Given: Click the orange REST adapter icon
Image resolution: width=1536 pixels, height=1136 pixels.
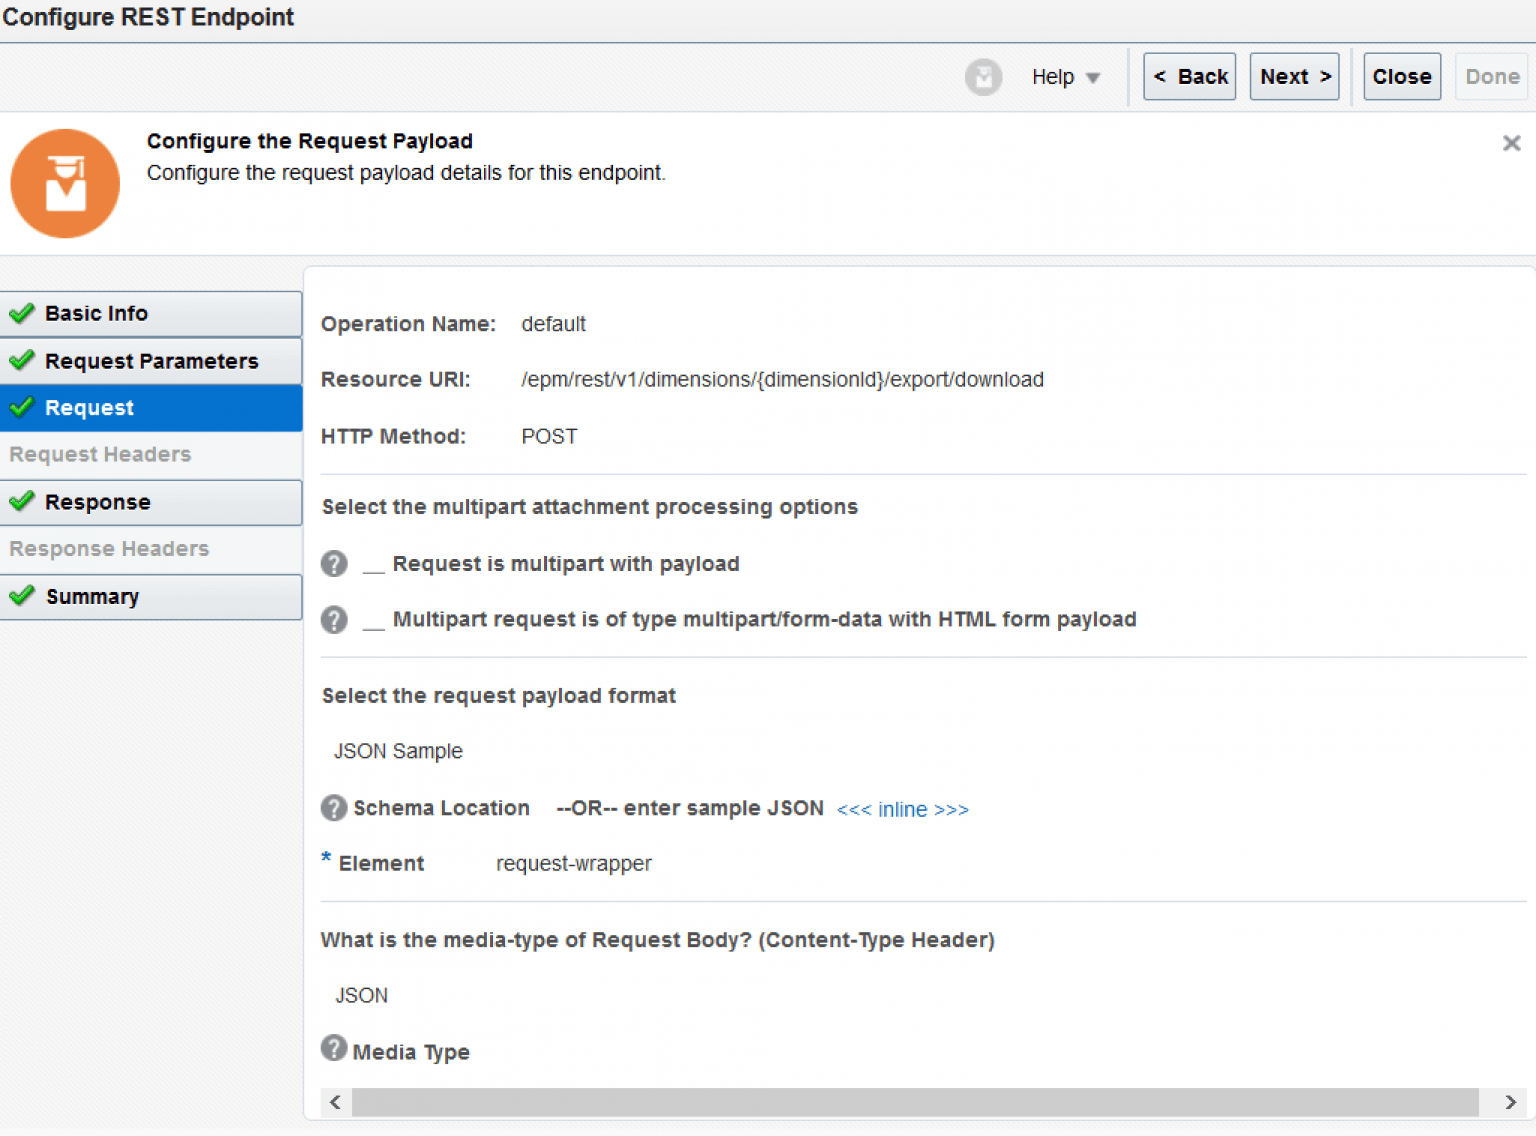Looking at the screenshot, I should [65, 183].
